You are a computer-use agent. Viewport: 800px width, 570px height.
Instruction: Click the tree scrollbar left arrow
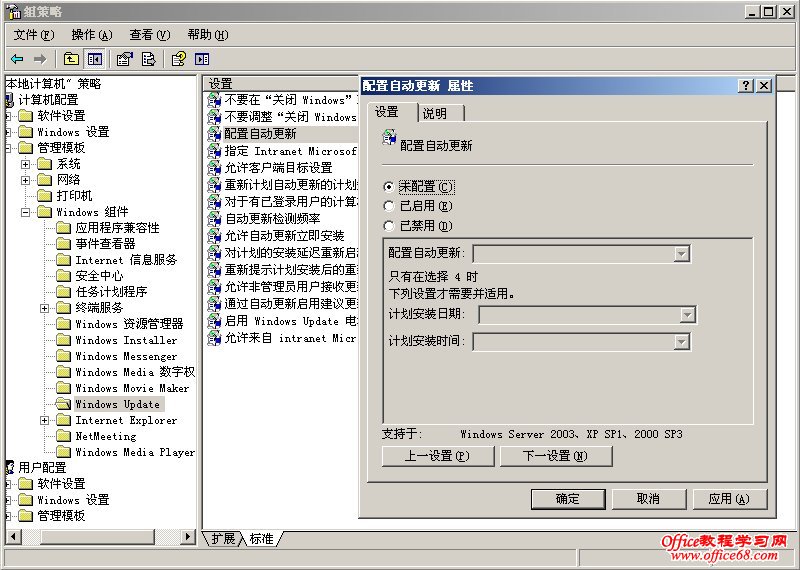click(x=13, y=536)
